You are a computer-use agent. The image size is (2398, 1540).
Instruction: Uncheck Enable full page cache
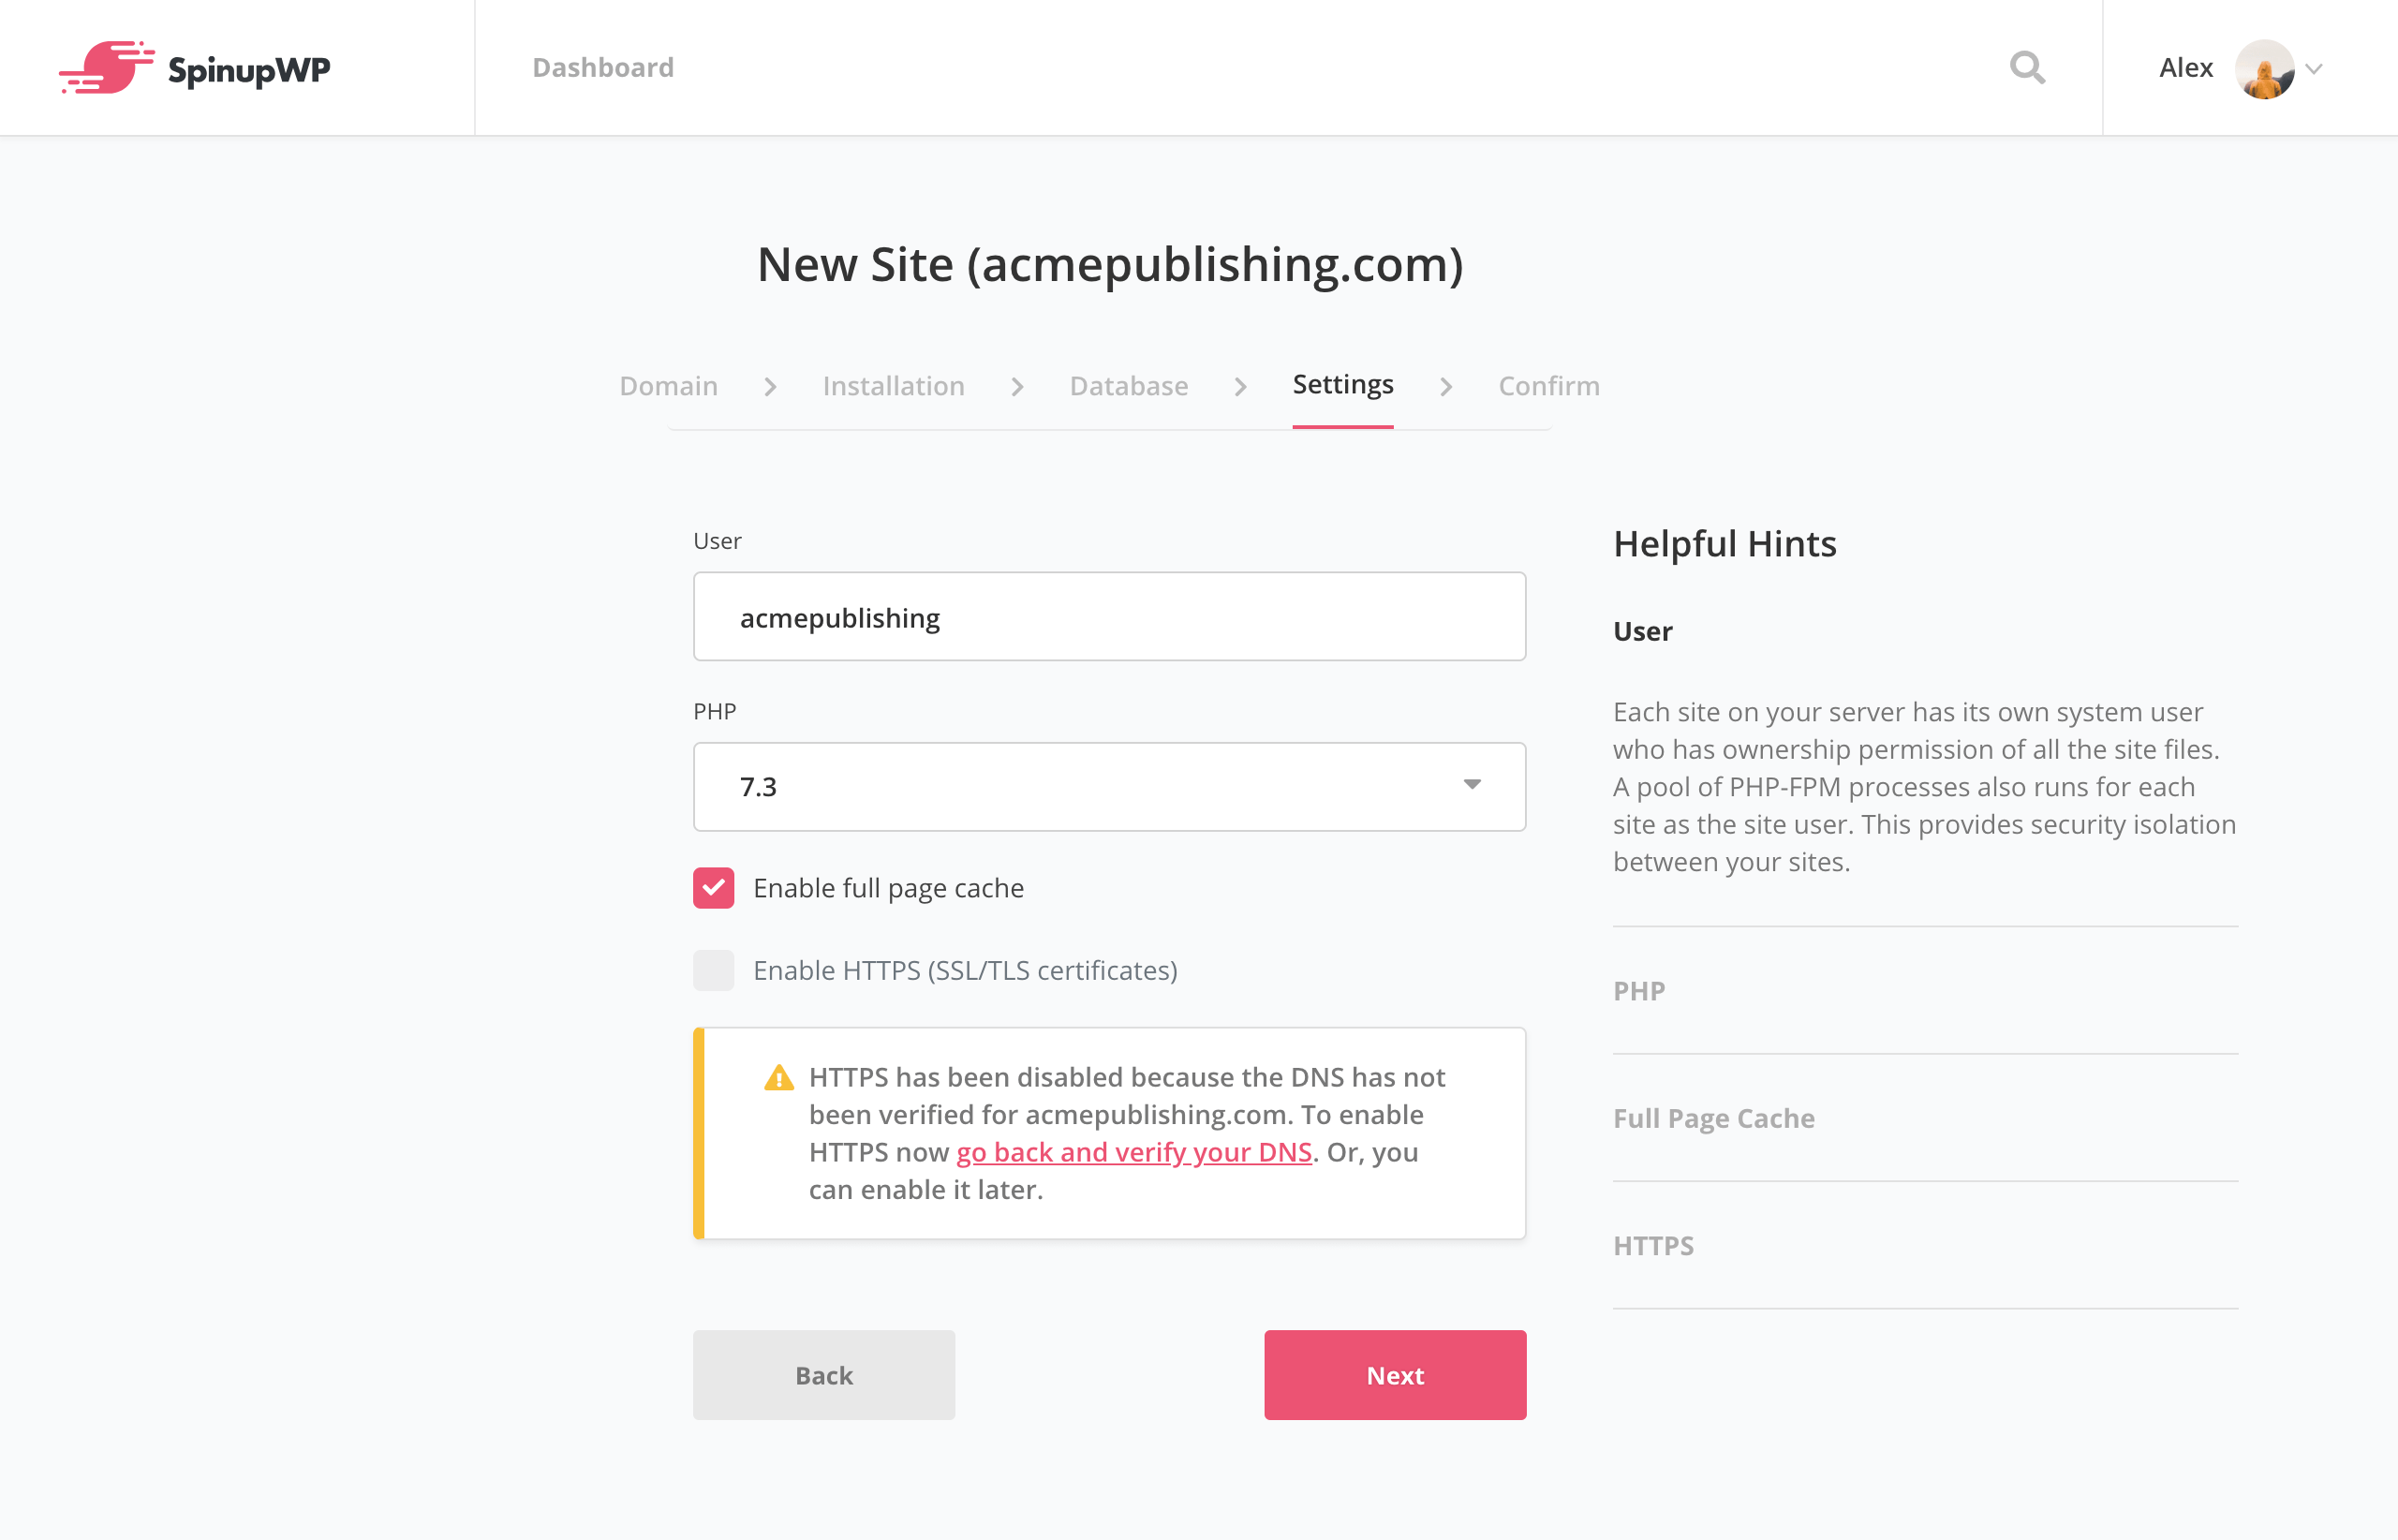pos(713,888)
